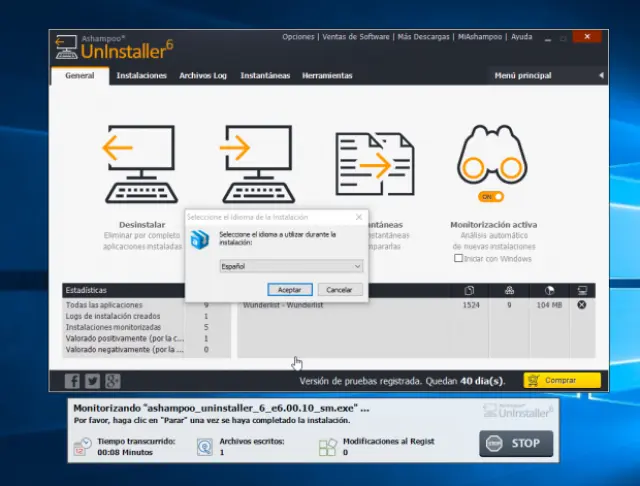Click Aceptar in the language dialog
This screenshot has height=486, width=640.
[289, 289]
